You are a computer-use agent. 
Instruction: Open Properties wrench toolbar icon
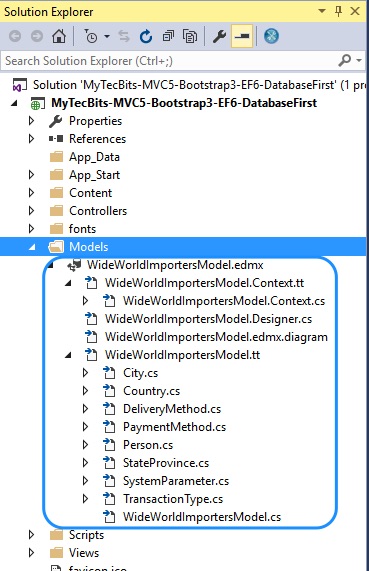[x=219, y=36]
